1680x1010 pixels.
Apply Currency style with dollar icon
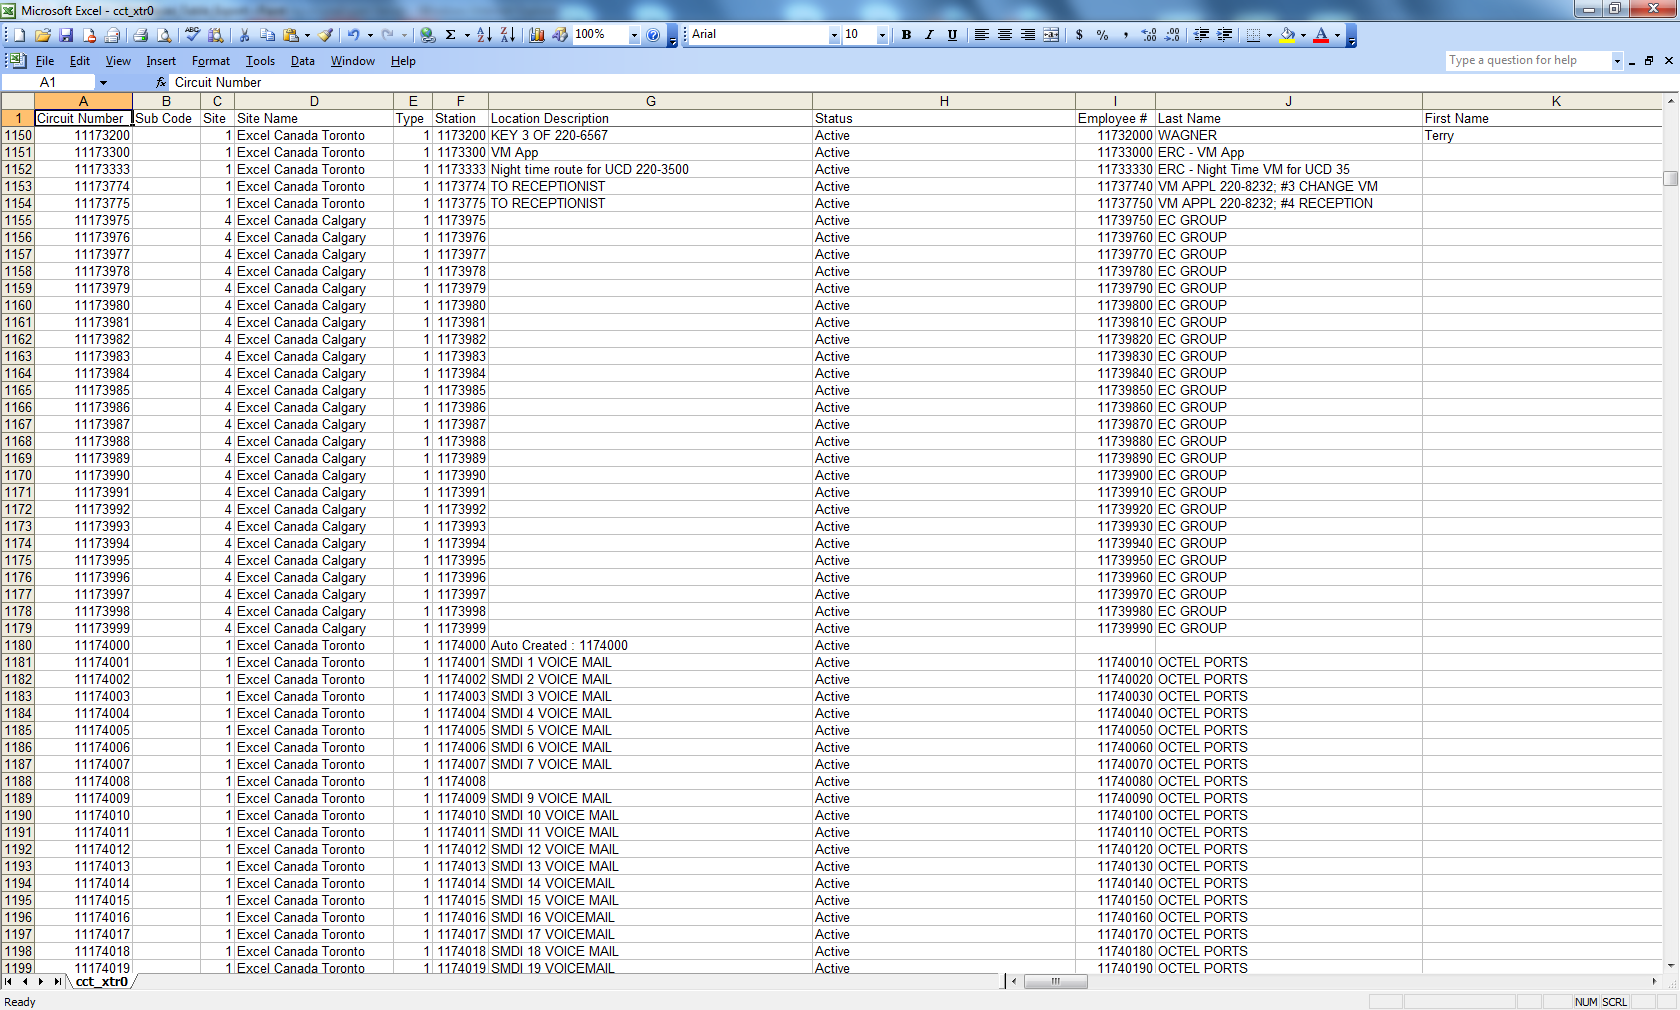click(x=1079, y=35)
